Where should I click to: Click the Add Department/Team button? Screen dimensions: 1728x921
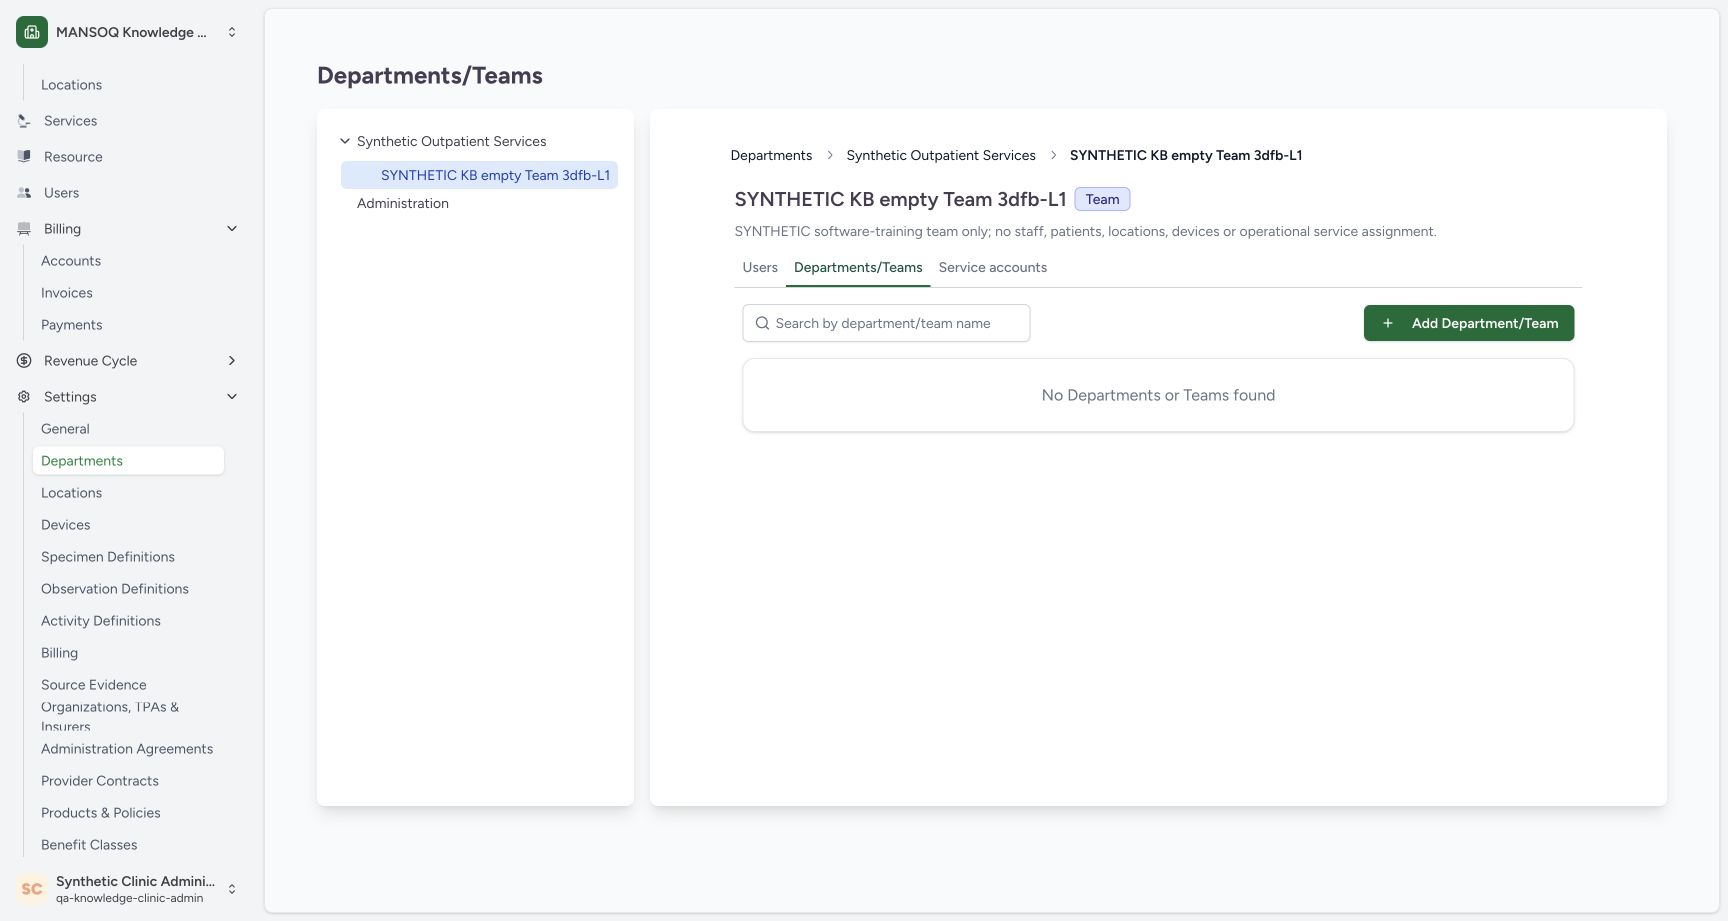1469,323
